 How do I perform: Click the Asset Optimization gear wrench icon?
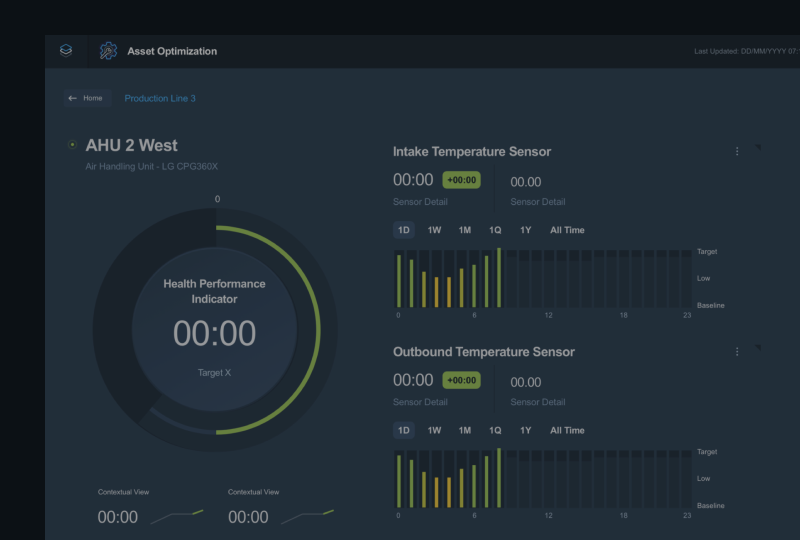click(108, 51)
